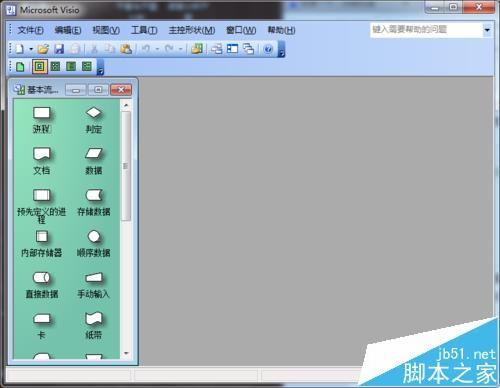The width and height of the screenshot is (500, 388).
Task: Click the stencil scrollbar down arrow
Action: [126, 353]
